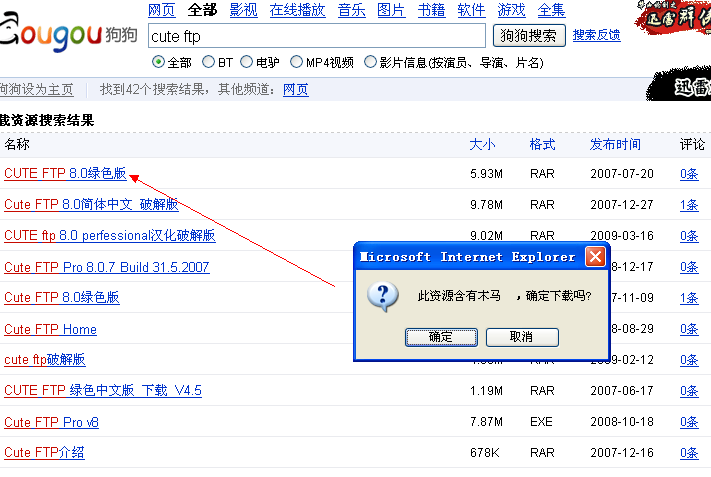Open 1条 comments for 2007-12-27 row
Image resolution: width=711 pixels, height=477 pixels.
coord(689,205)
